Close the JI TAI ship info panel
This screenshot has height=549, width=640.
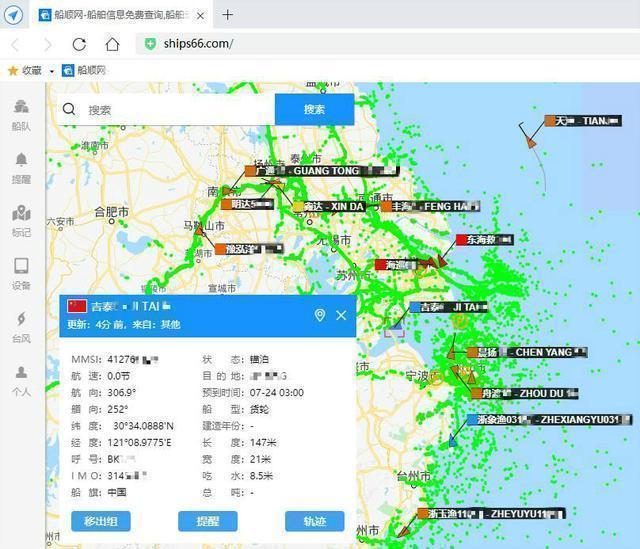341,315
